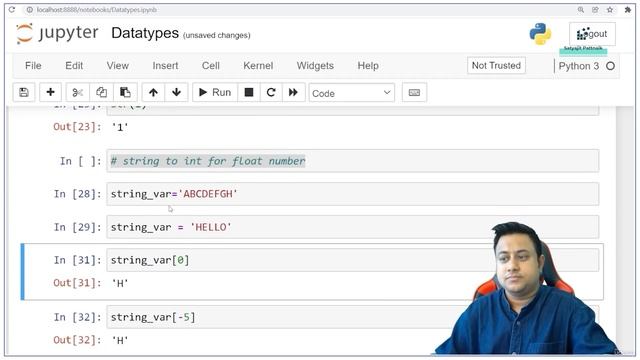Click the Out[32] output 'H'
Screen dimensions: 640x360
click(x=120, y=340)
